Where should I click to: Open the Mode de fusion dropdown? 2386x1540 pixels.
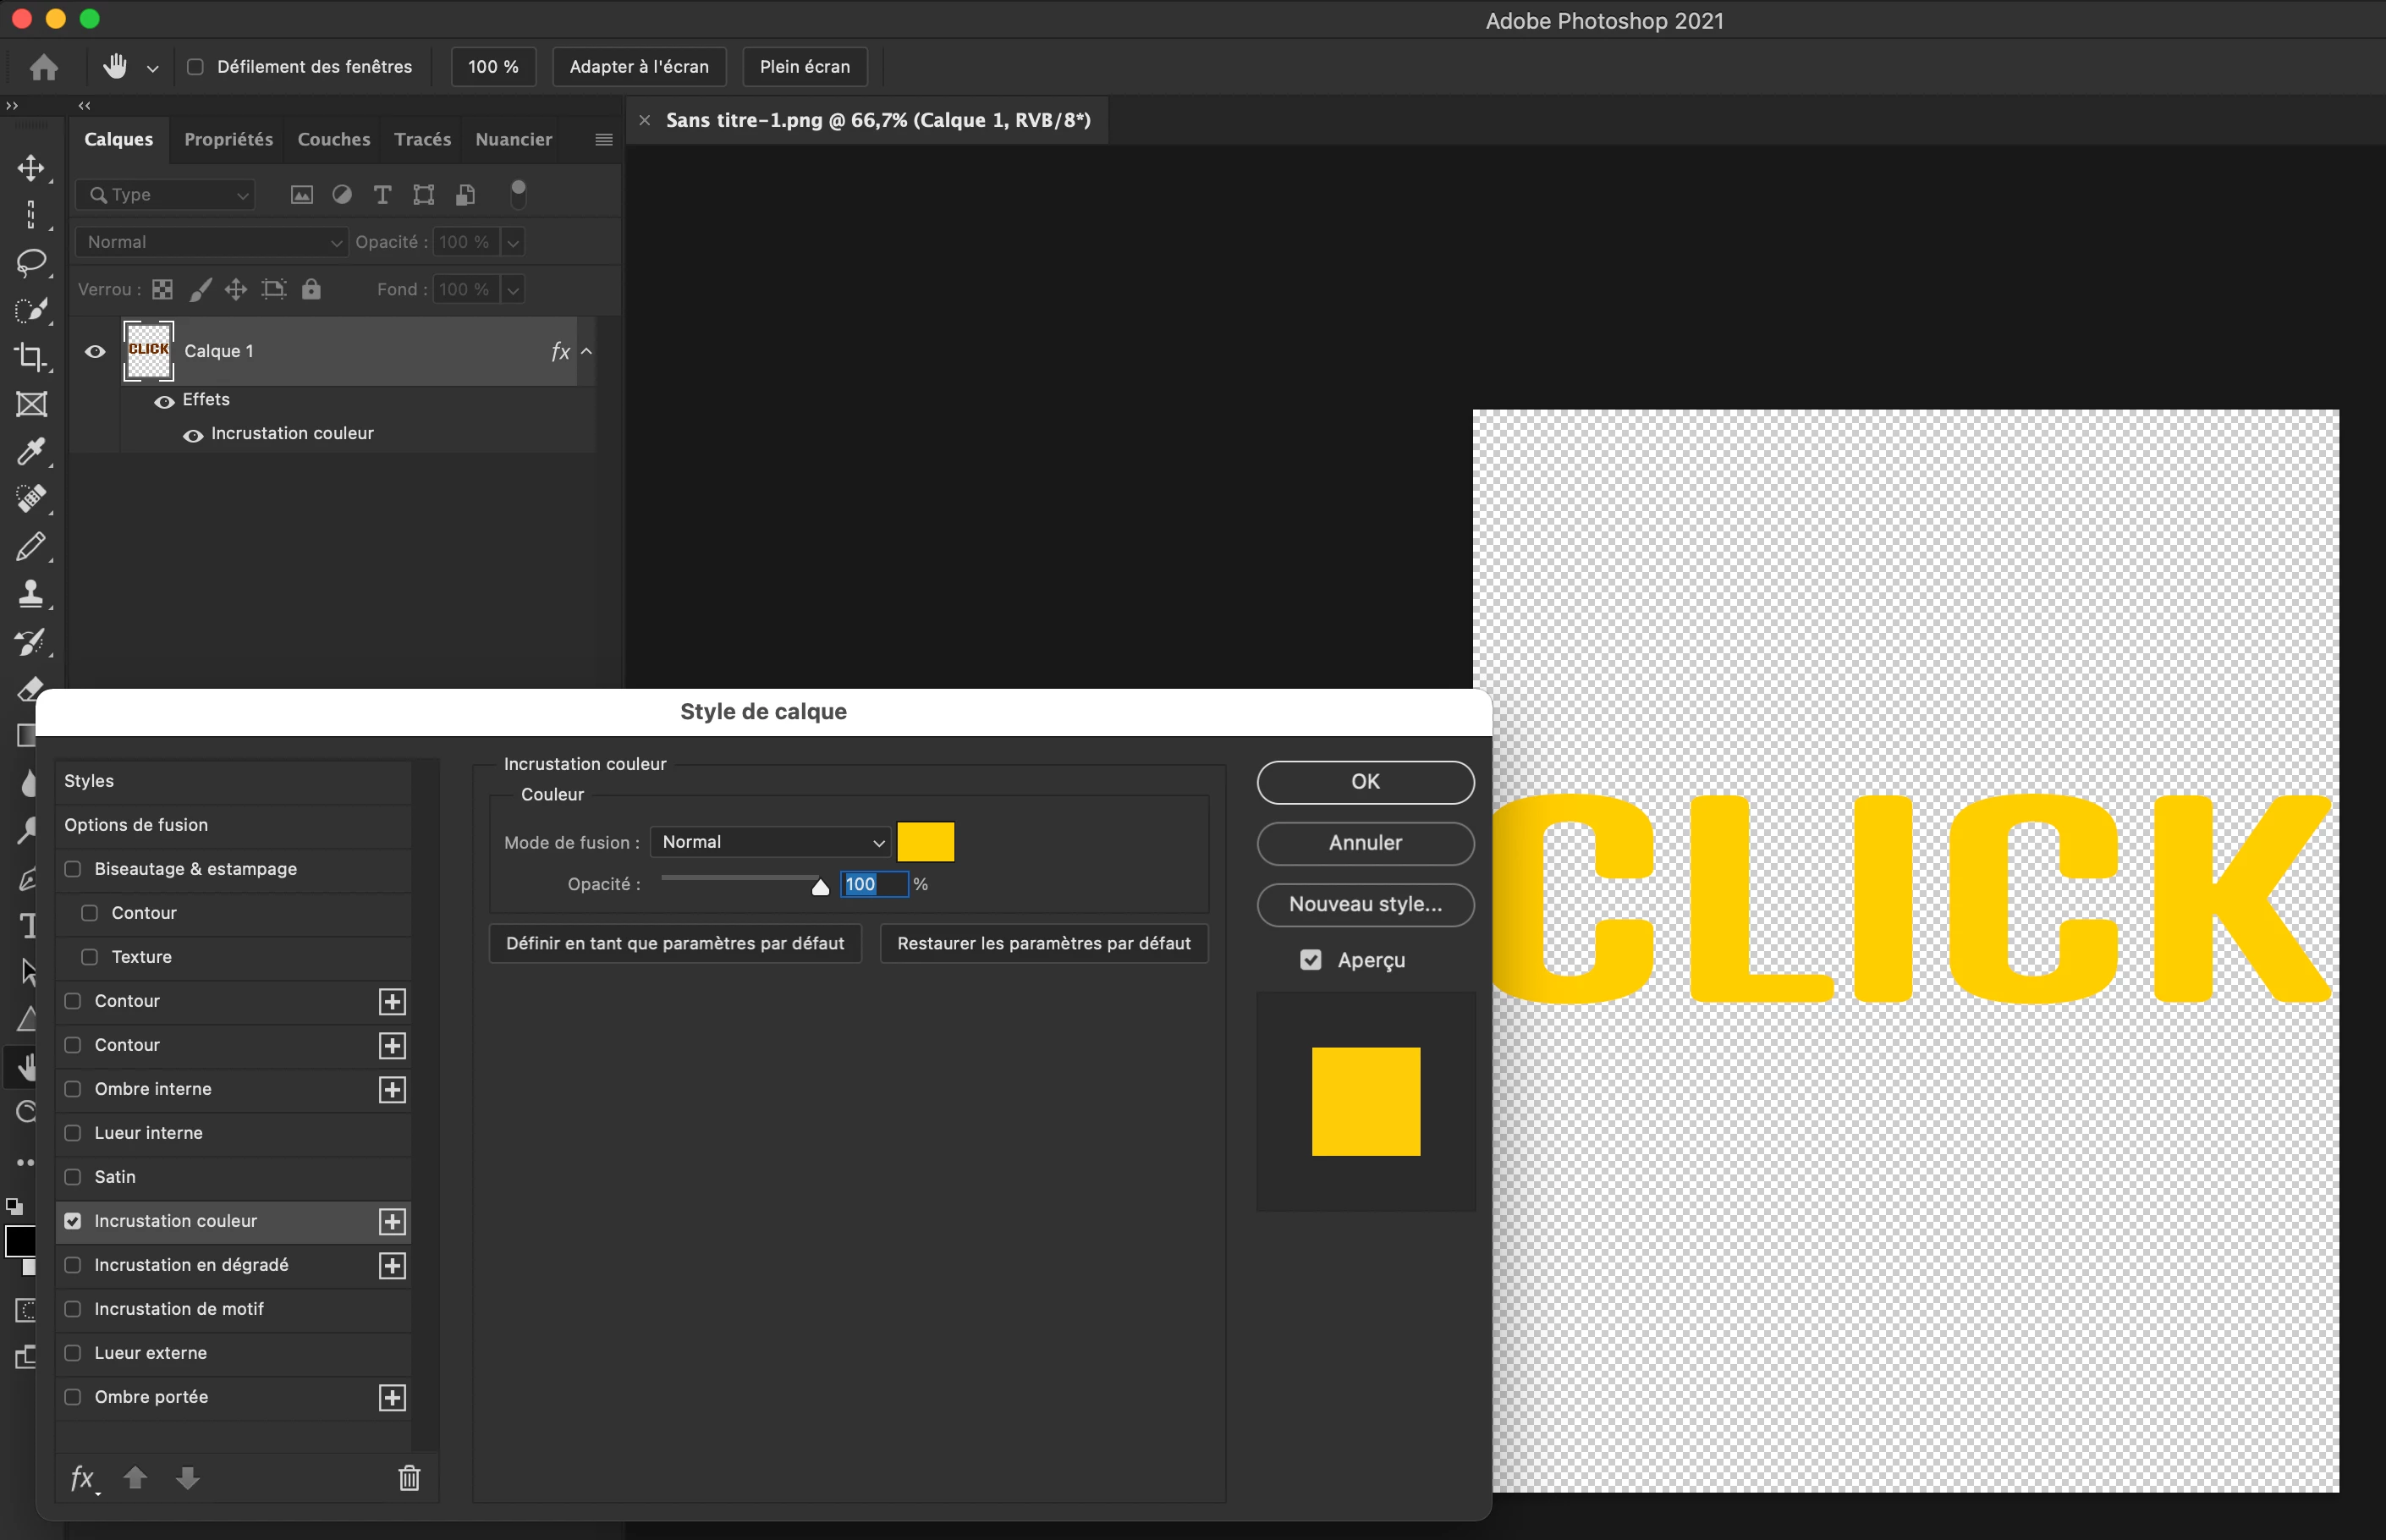coord(770,842)
